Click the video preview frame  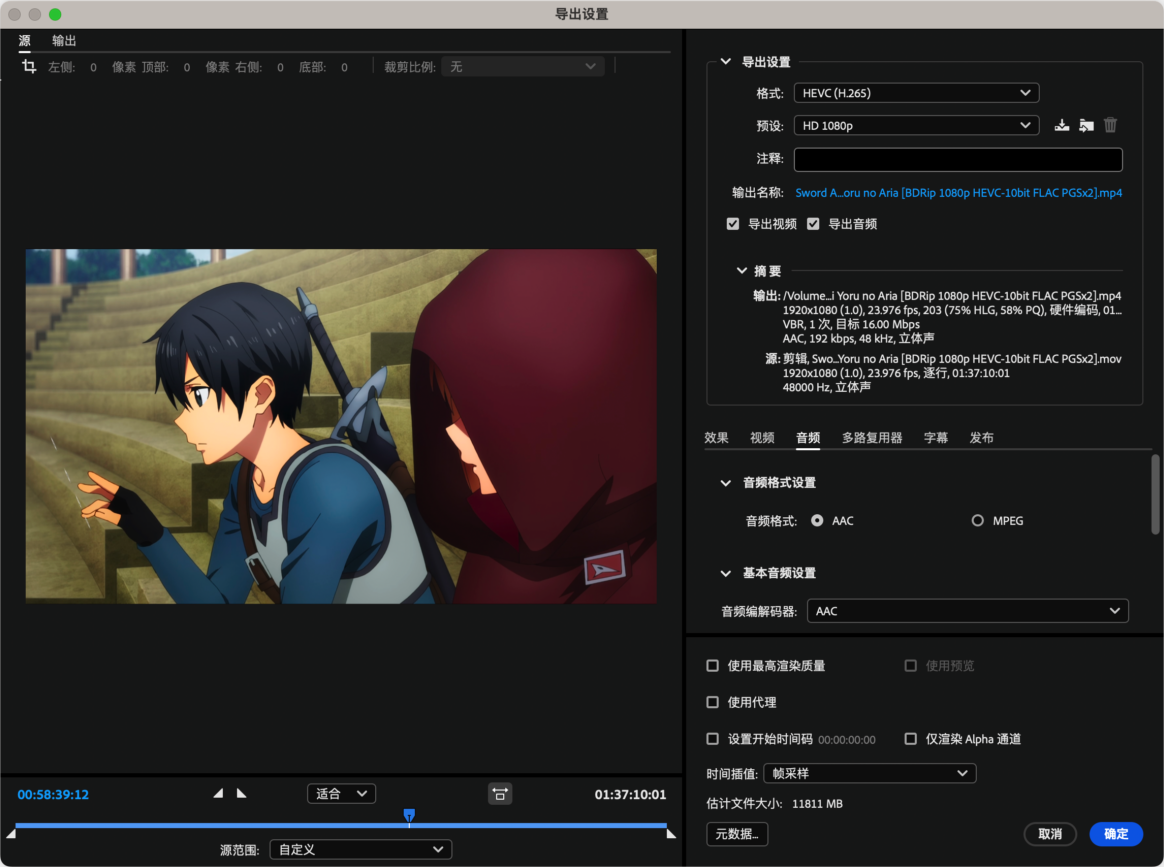(x=341, y=426)
